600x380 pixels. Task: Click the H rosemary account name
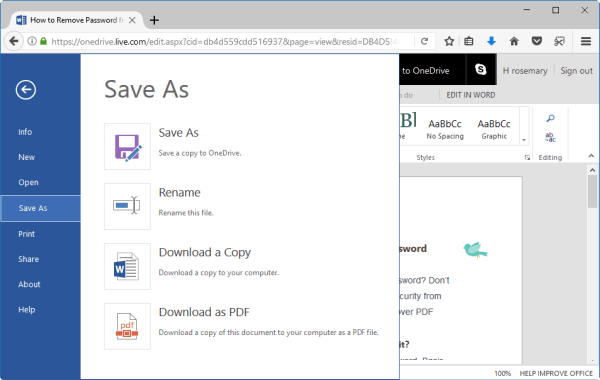tap(525, 71)
